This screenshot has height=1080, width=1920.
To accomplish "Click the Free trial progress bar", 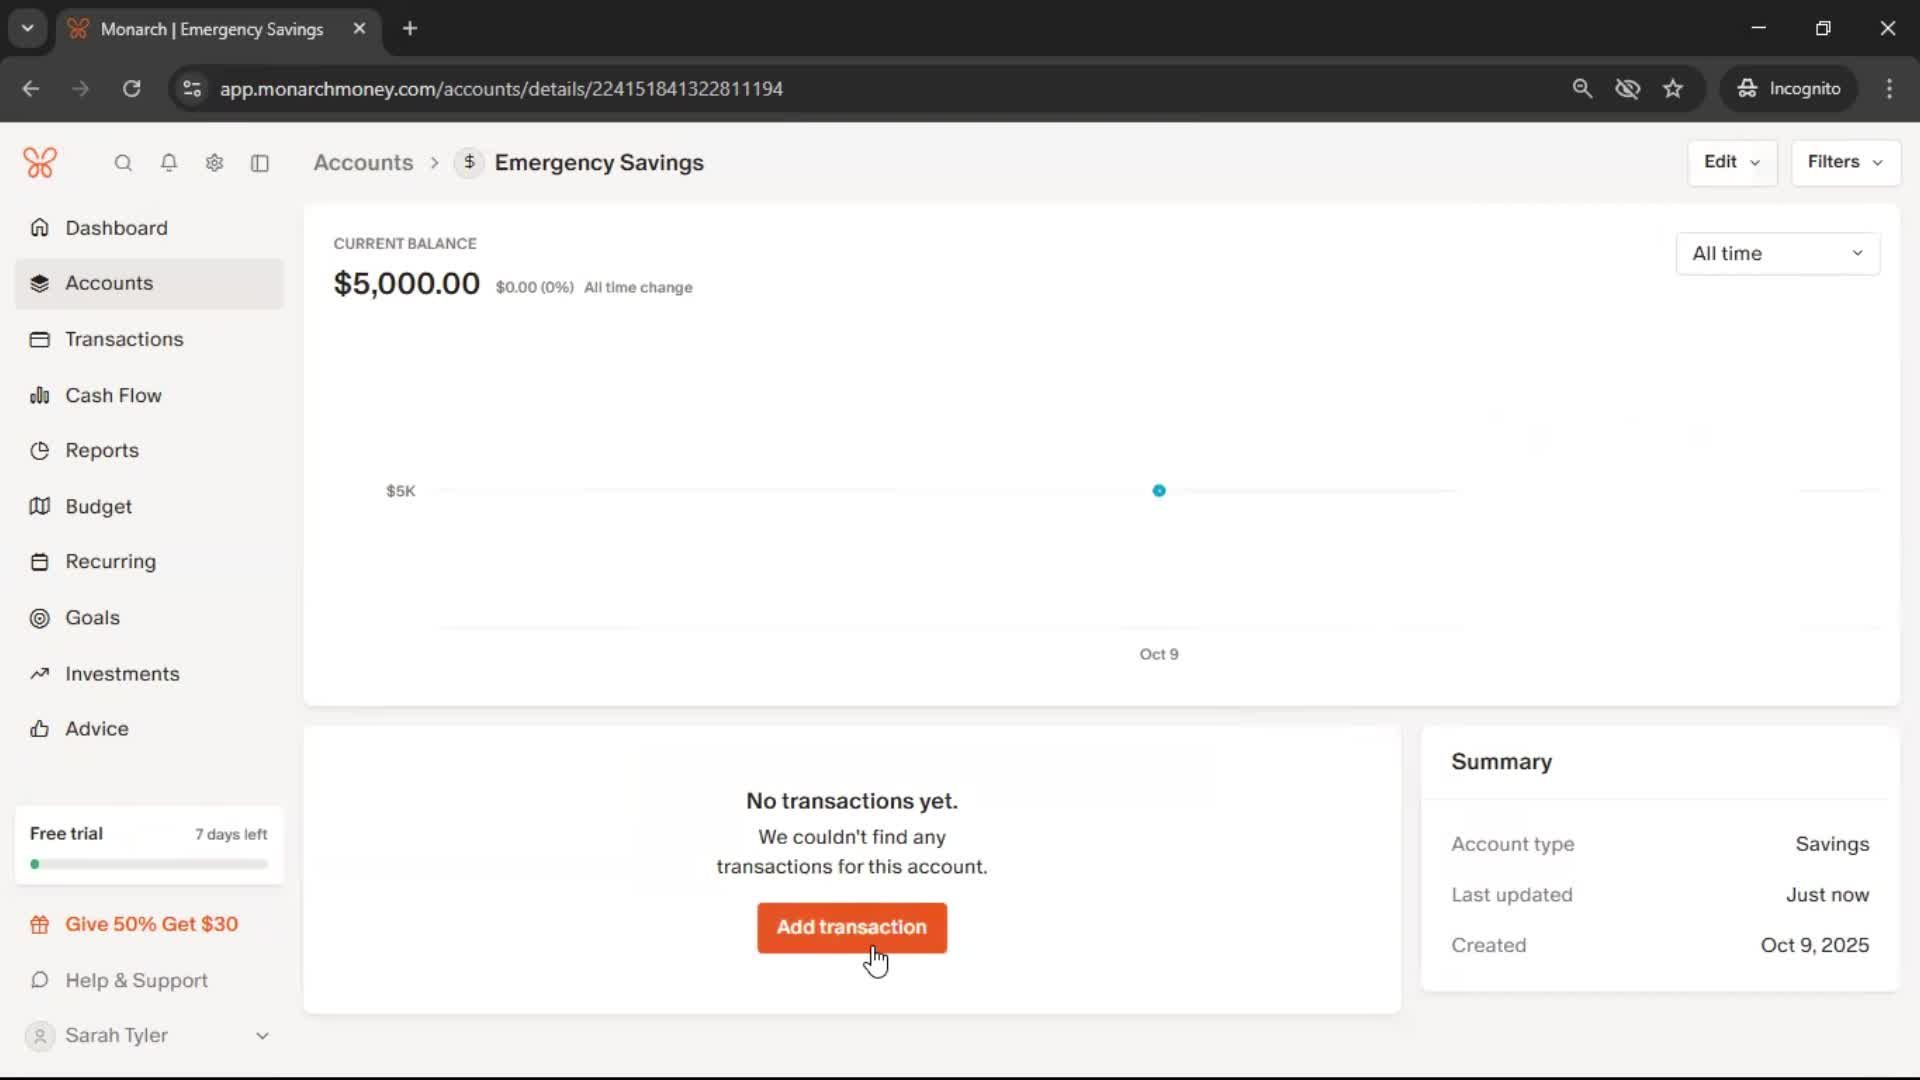I will [149, 864].
